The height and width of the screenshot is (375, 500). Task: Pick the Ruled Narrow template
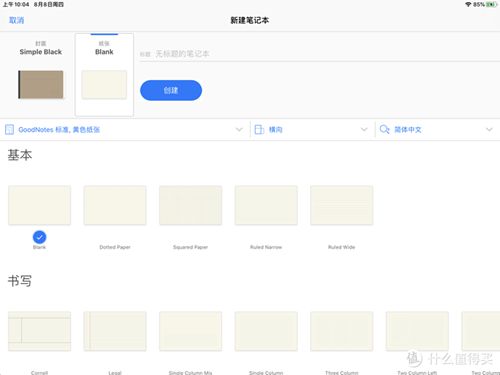pyautogui.click(x=266, y=205)
